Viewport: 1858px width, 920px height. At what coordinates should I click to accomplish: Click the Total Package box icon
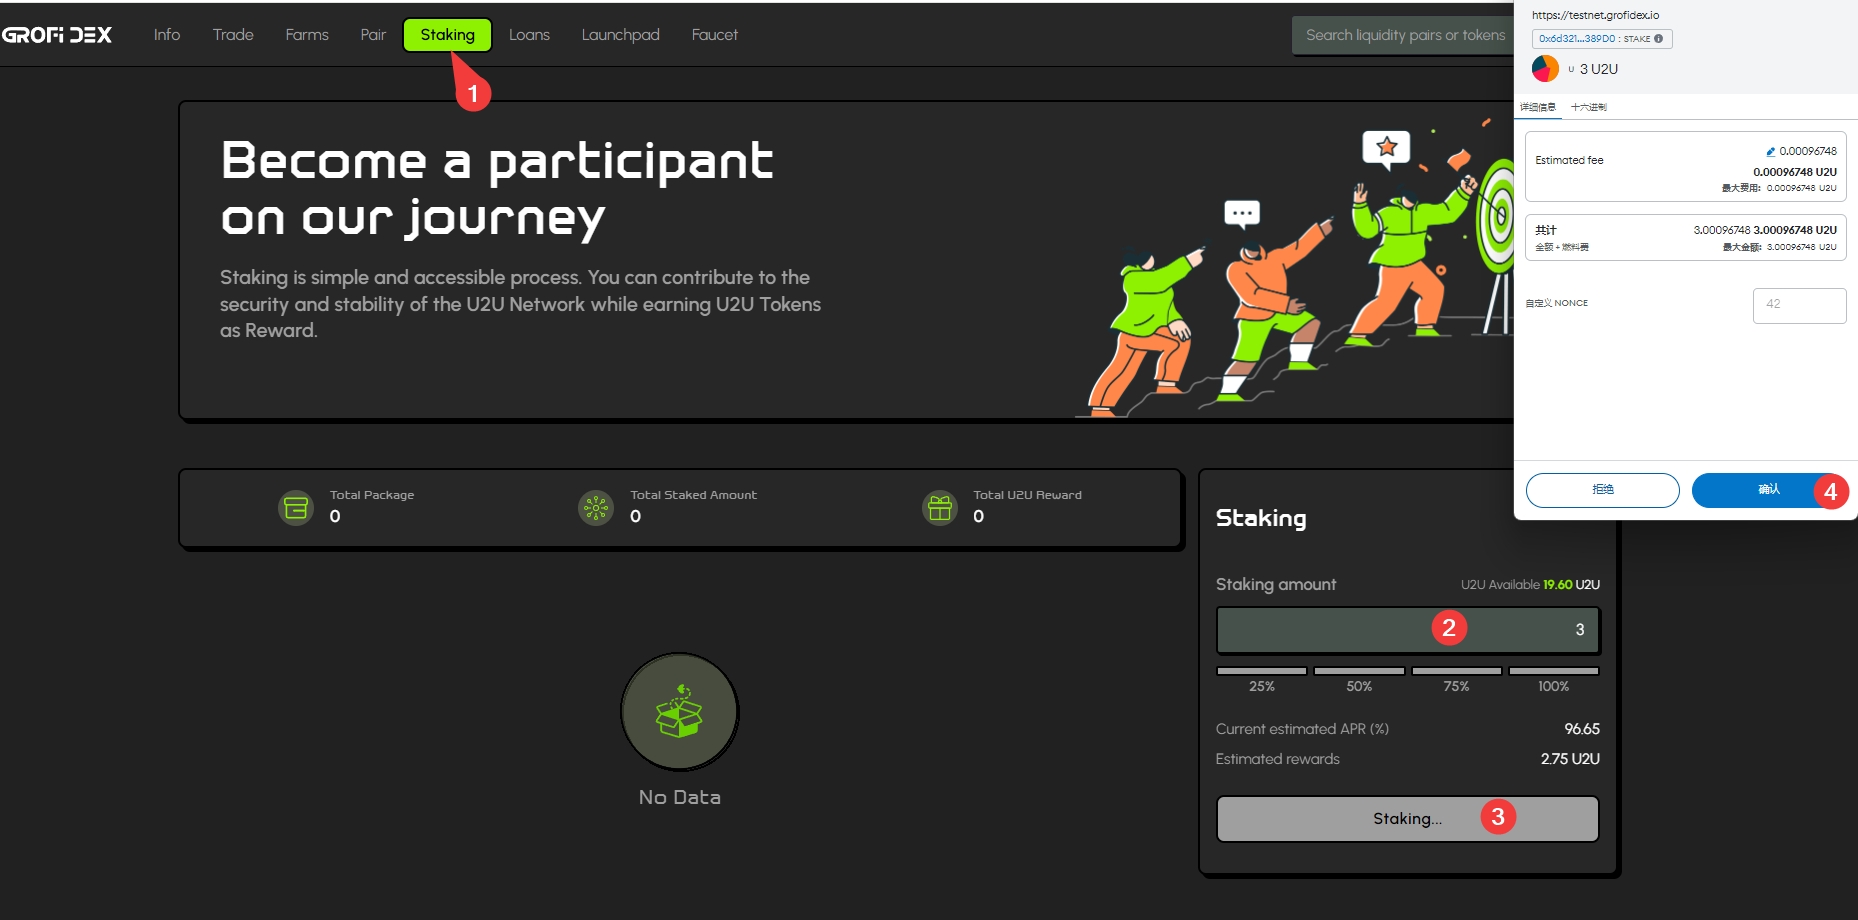tap(296, 508)
